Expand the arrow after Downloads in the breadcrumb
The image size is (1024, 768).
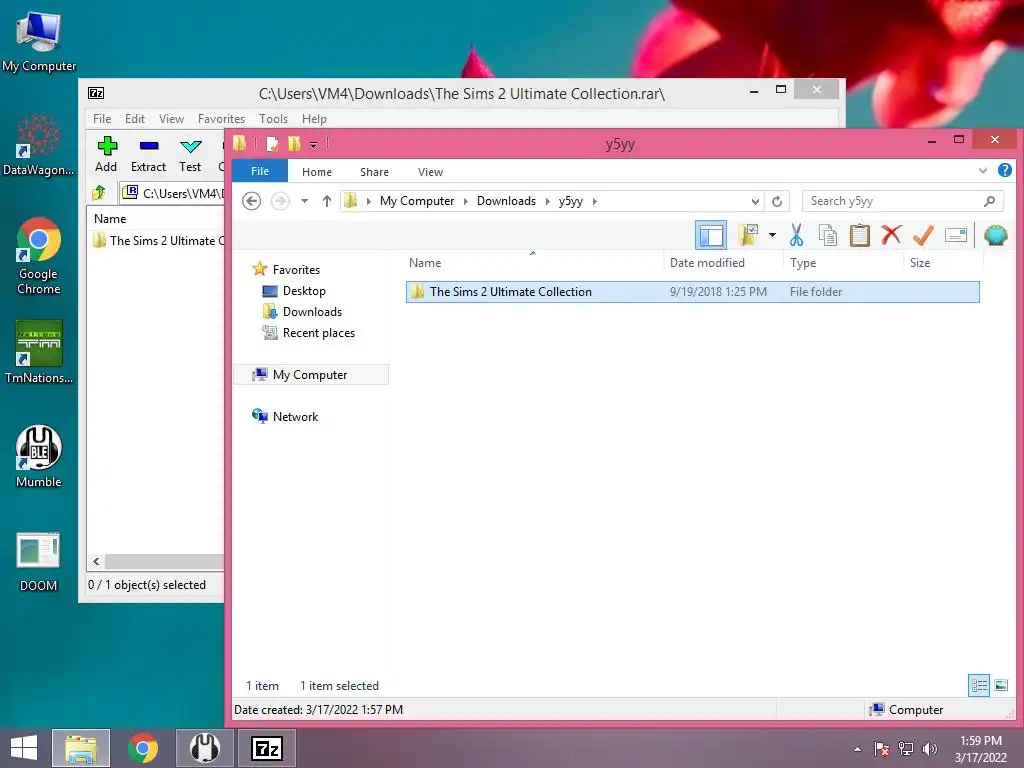[x=547, y=201]
